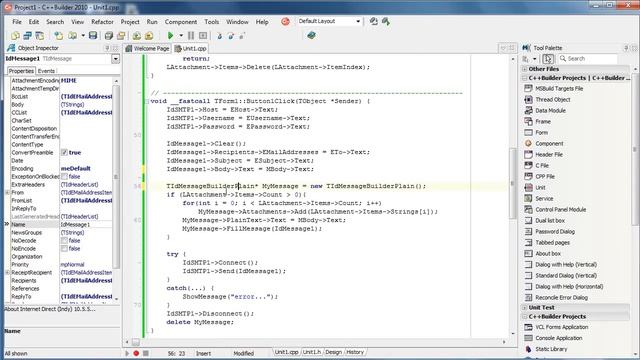
Task: Select VCL Forms Application item
Action: coord(562,327)
